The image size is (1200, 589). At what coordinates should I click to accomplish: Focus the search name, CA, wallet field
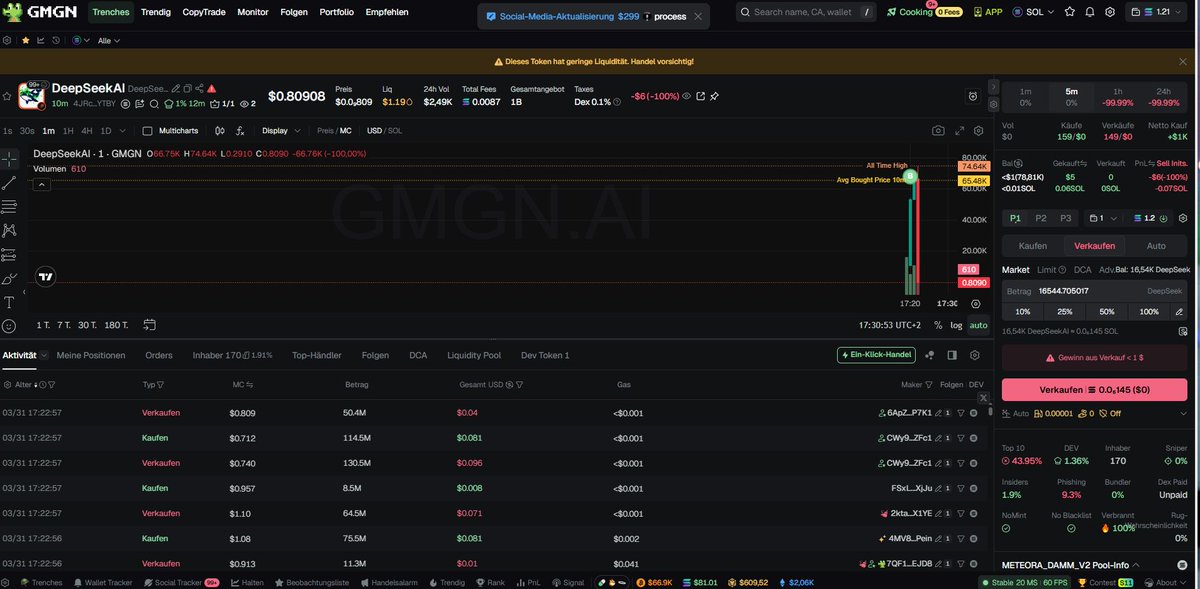[x=805, y=12]
